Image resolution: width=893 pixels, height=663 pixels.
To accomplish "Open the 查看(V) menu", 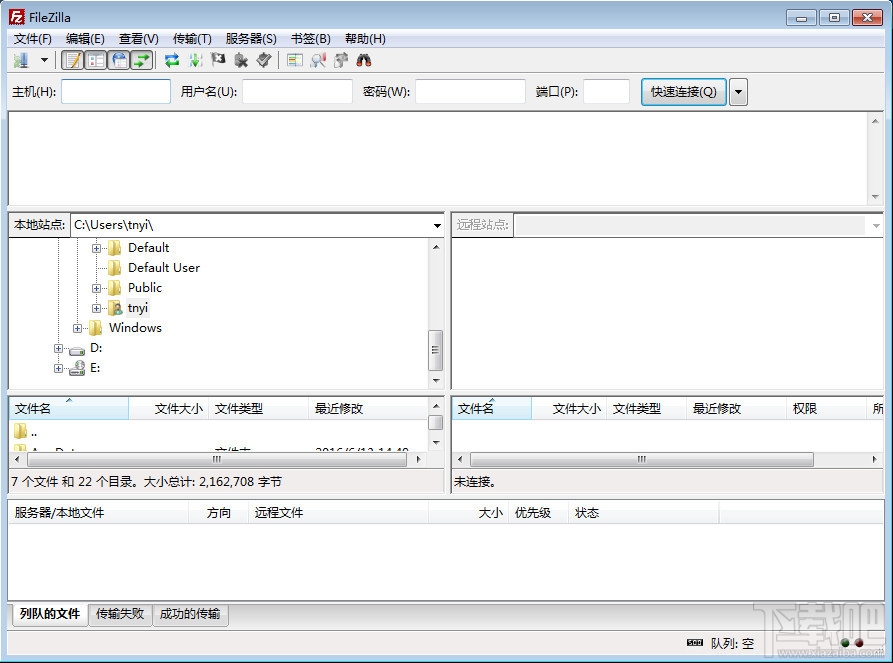I will (x=138, y=39).
